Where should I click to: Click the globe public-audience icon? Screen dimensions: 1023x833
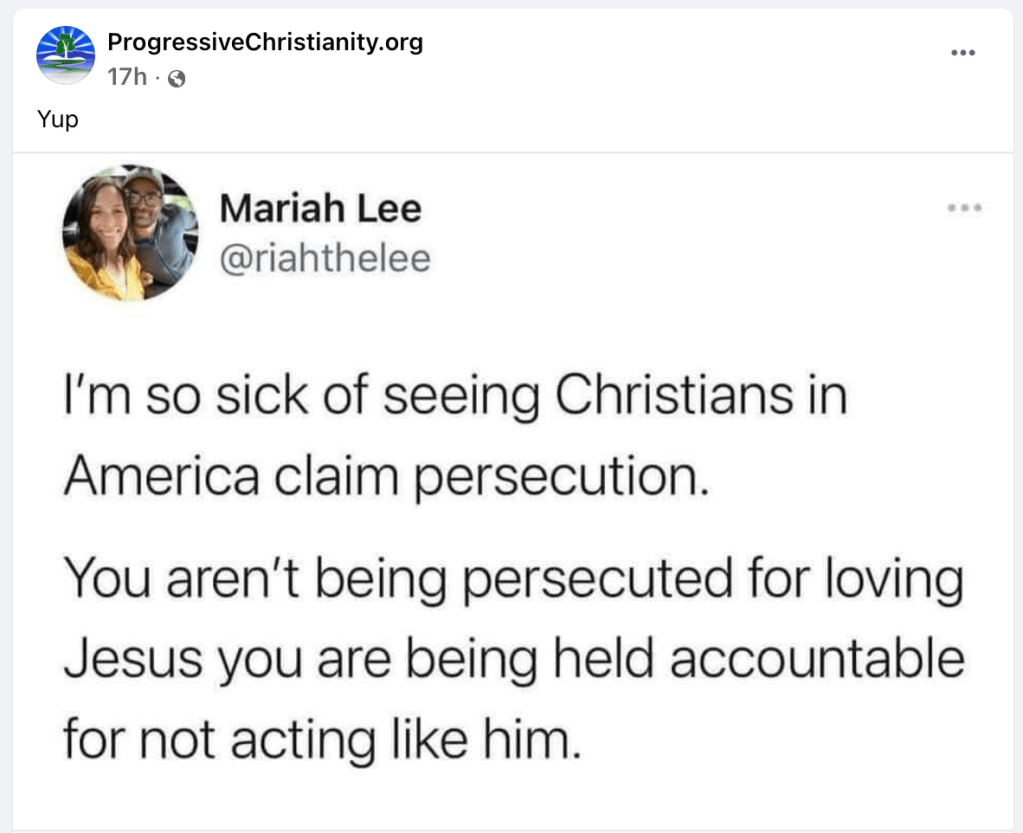pos(176,78)
